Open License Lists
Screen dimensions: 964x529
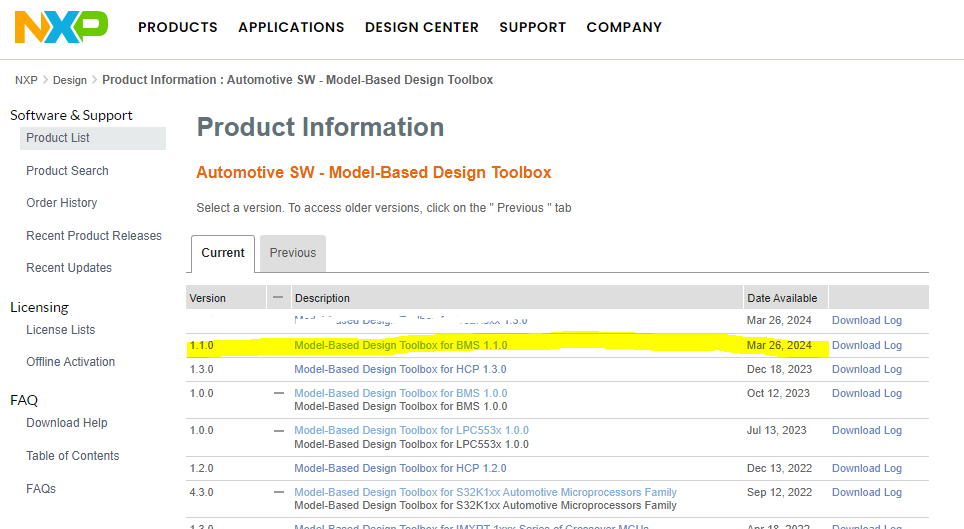(x=60, y=330)
